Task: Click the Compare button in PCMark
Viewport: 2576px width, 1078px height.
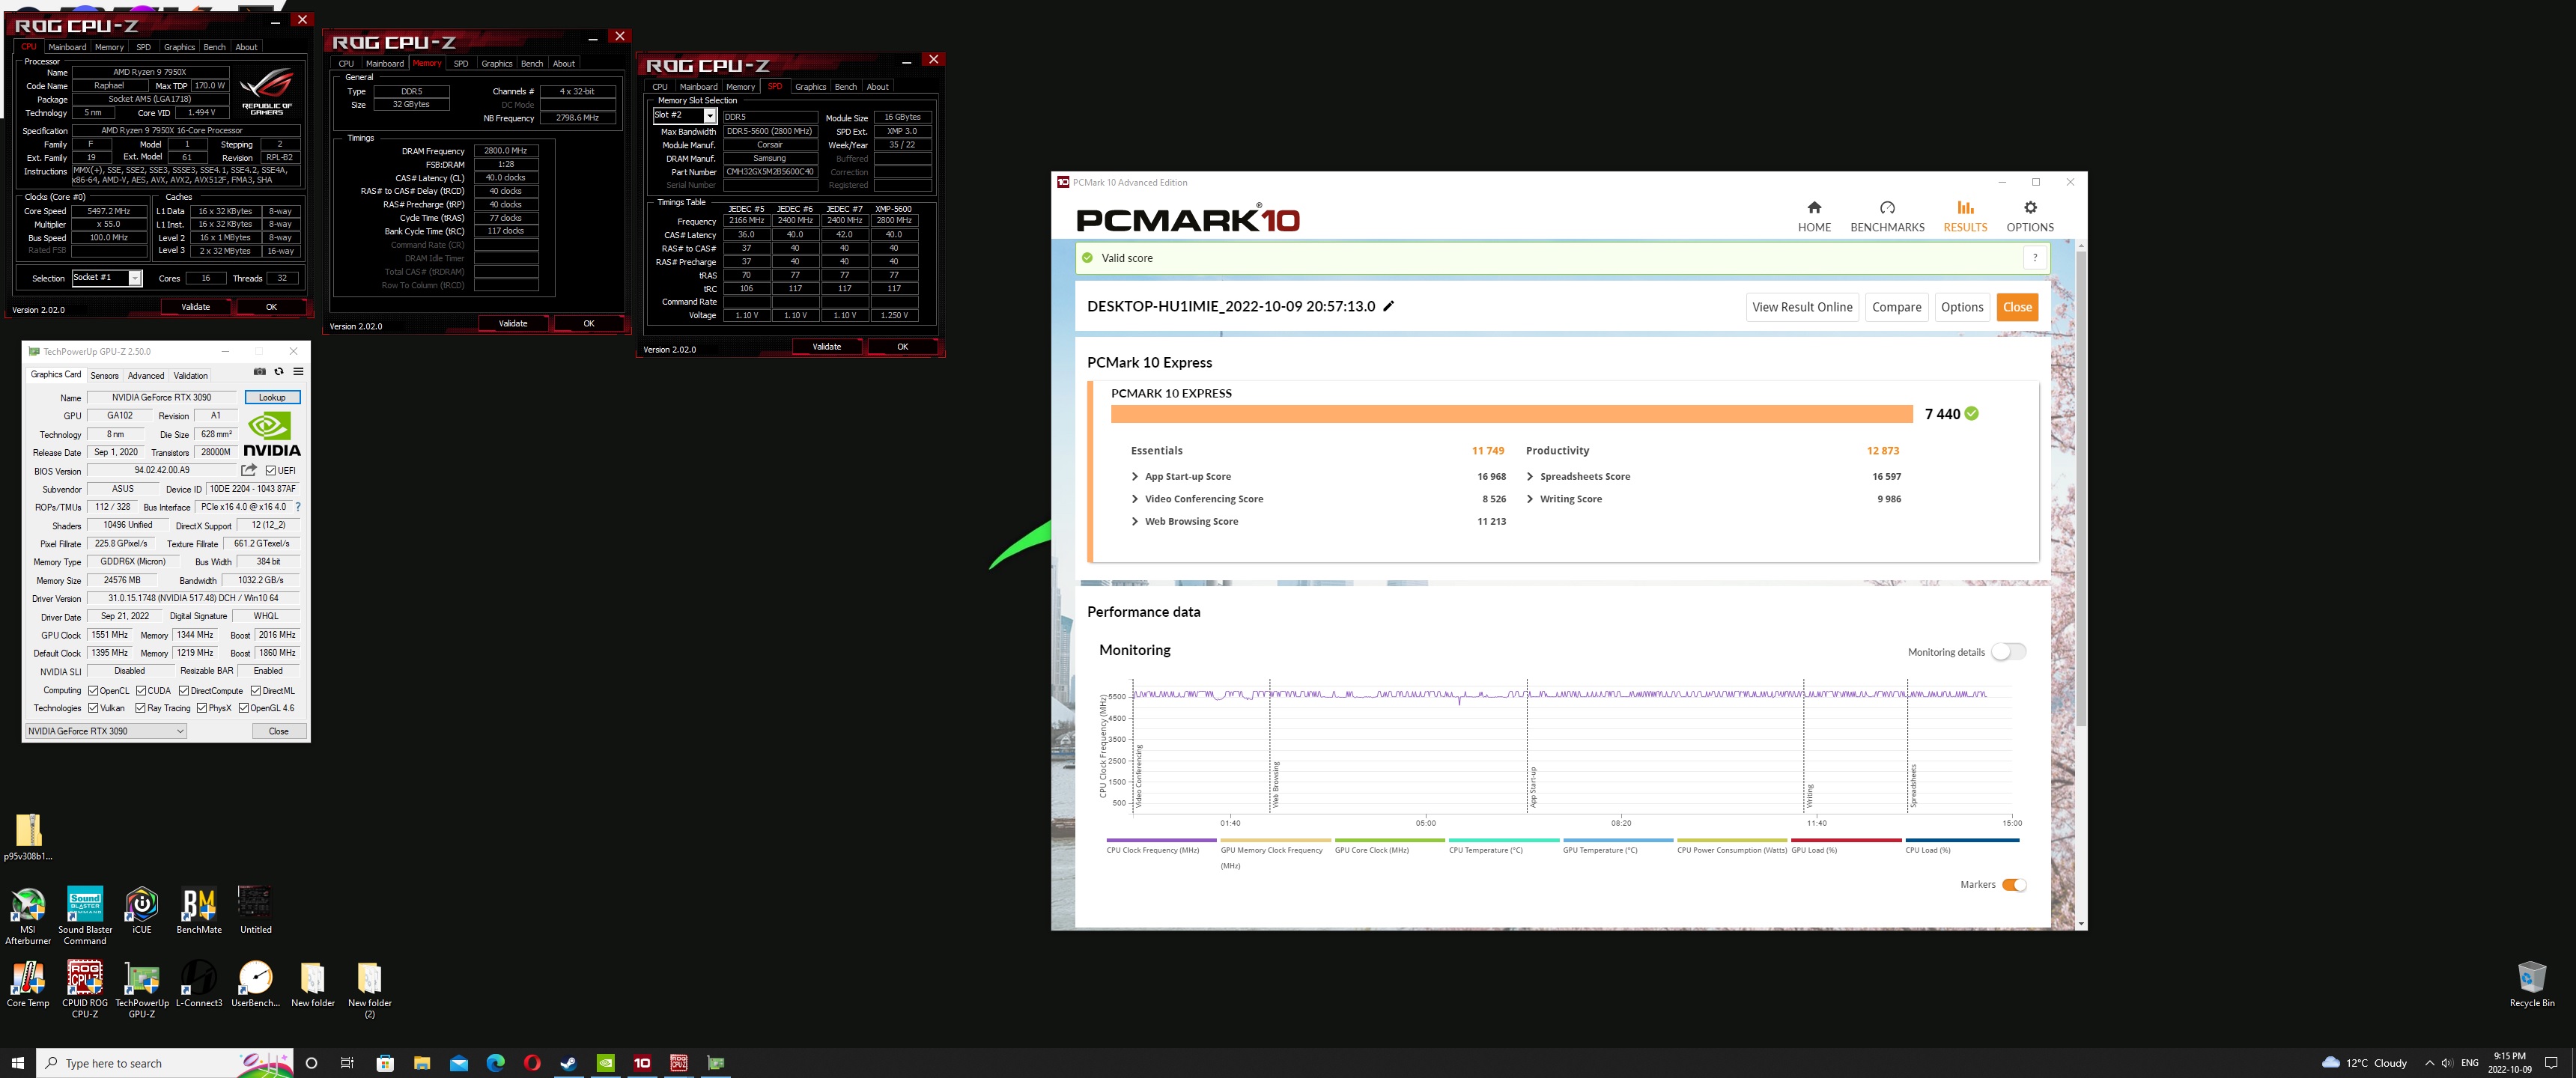Action: 1896,307
